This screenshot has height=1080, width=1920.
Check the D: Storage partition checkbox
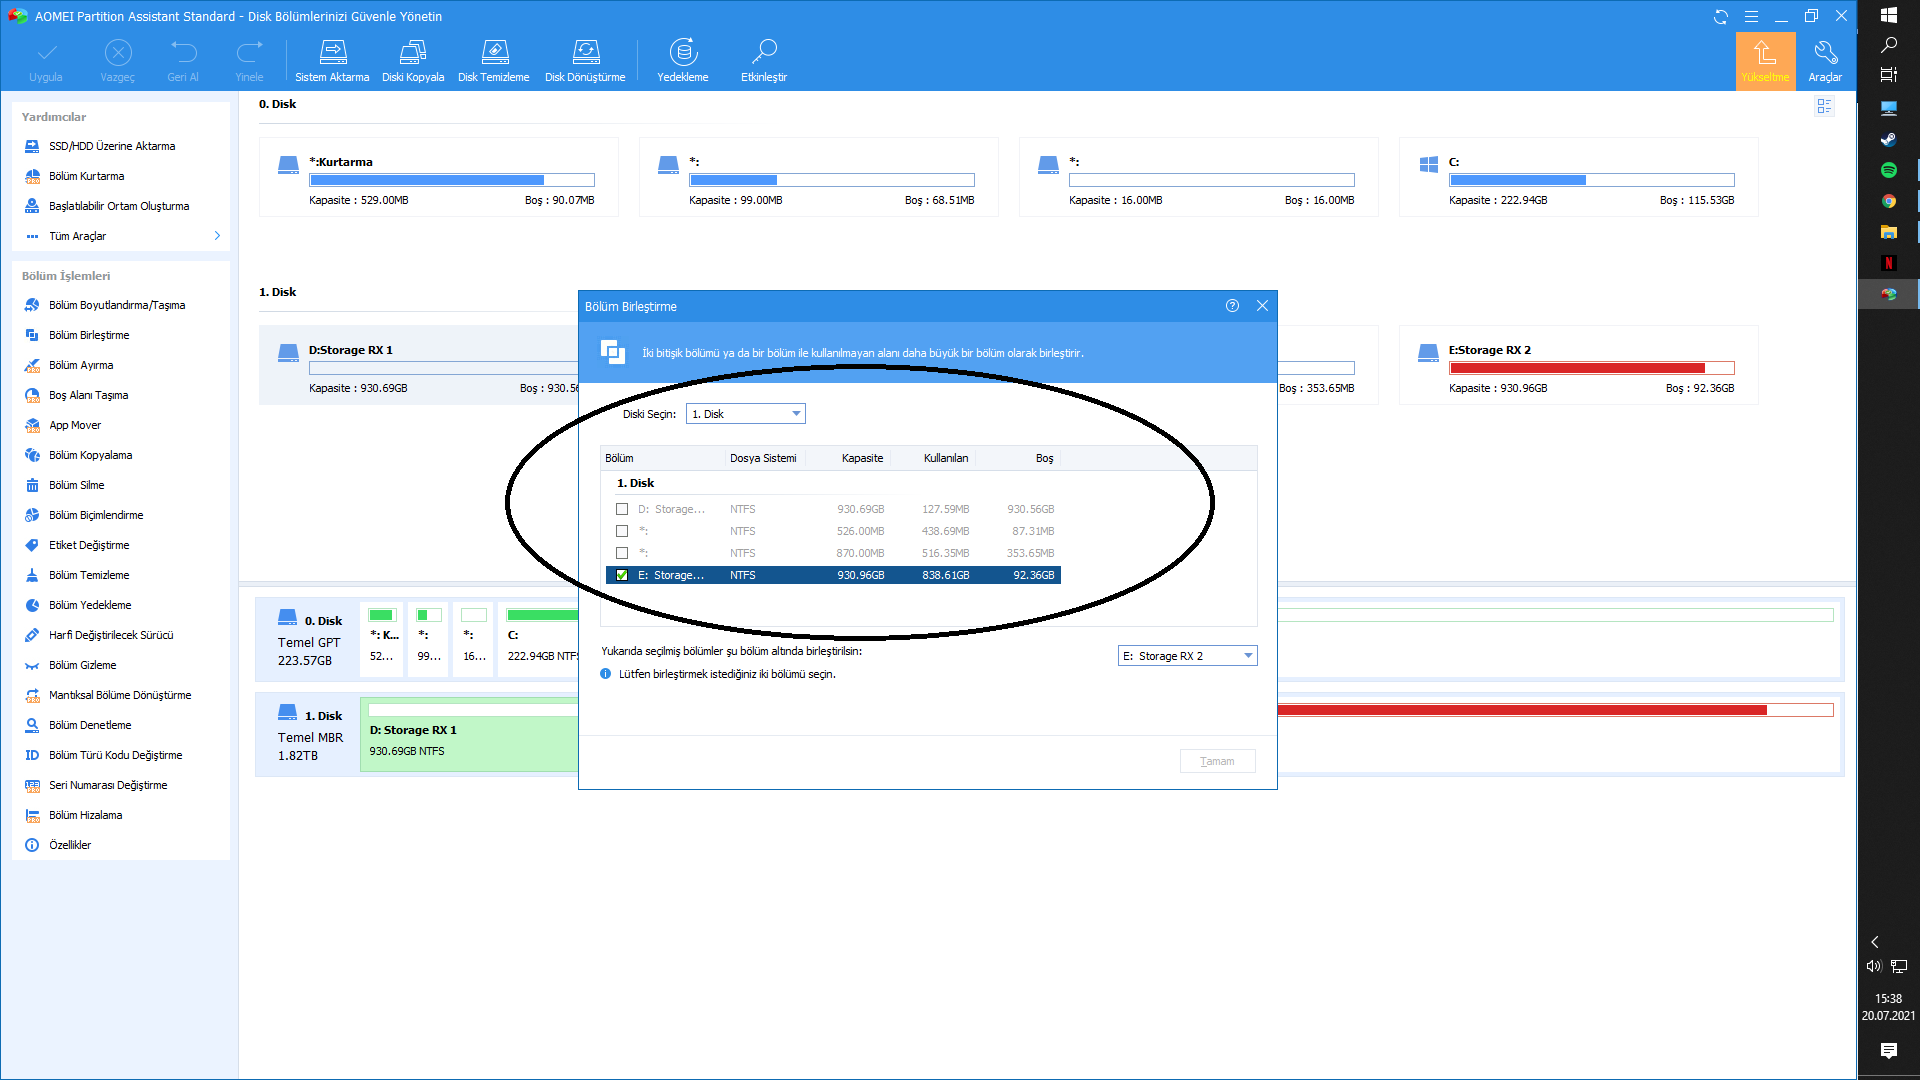pyautogui.click(x=622, y=509)
